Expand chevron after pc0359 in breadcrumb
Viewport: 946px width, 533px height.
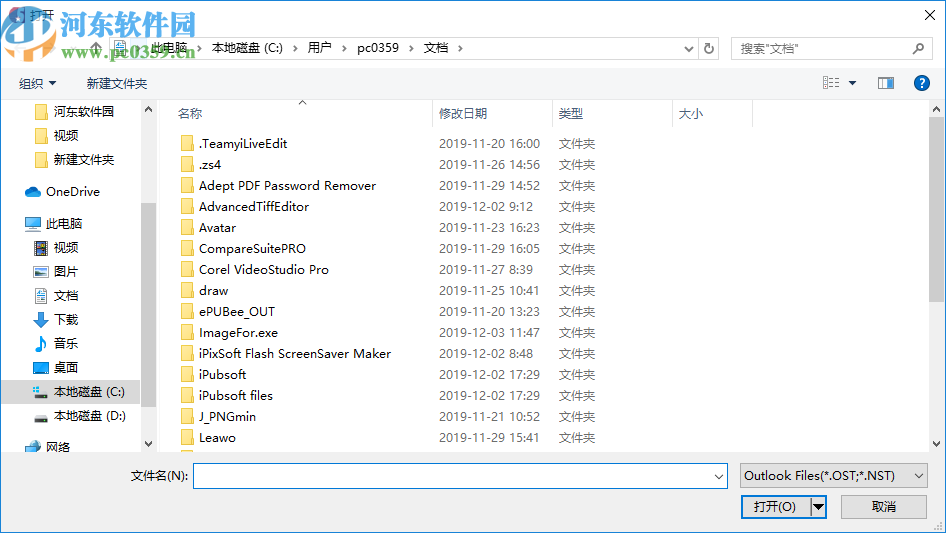411,48
